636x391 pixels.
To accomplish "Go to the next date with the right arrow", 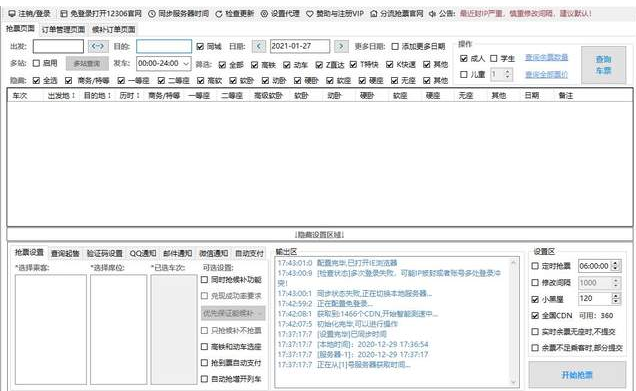I will (341, 46).
